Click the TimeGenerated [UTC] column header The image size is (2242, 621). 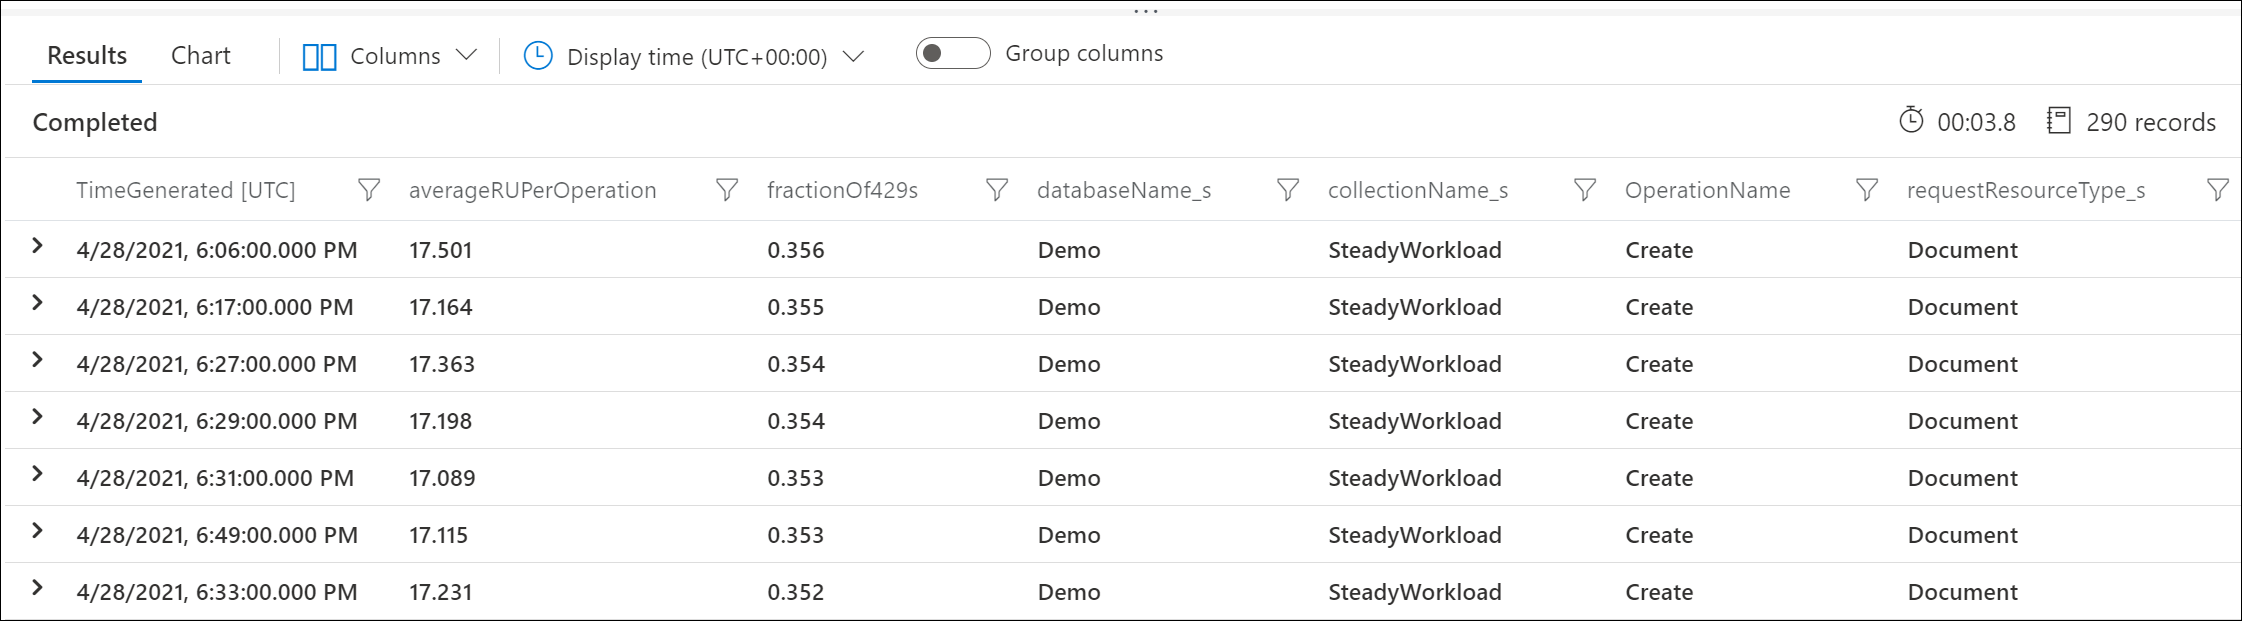pyautogui.click(x=186, y=190)
